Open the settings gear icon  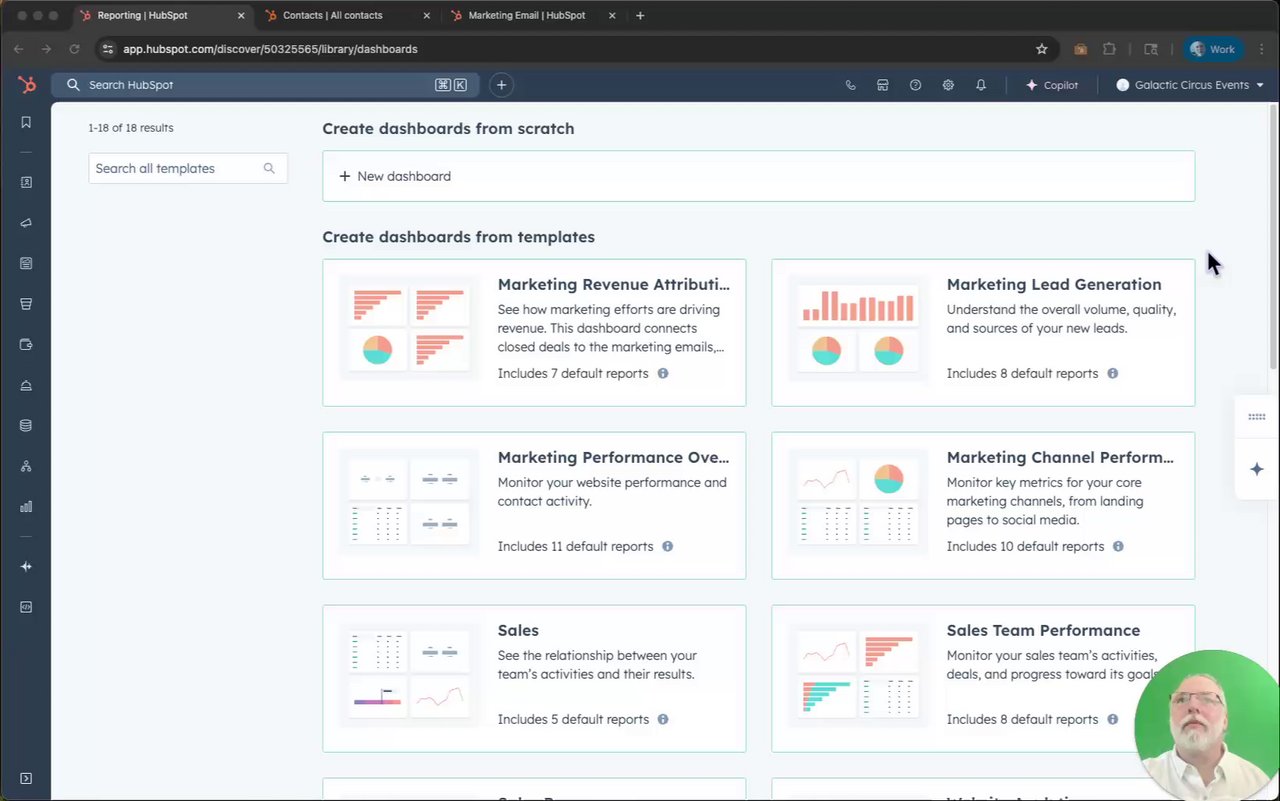tap(948, 85)
